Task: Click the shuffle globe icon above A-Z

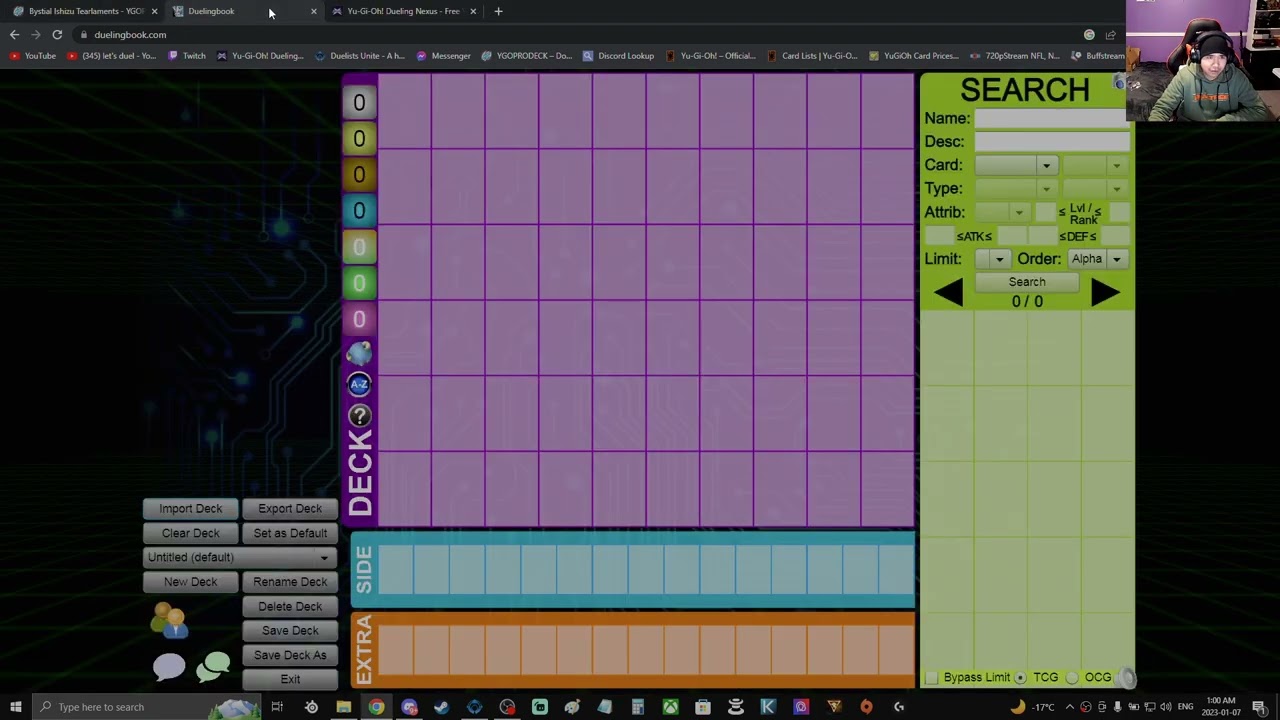Action: 359,353
